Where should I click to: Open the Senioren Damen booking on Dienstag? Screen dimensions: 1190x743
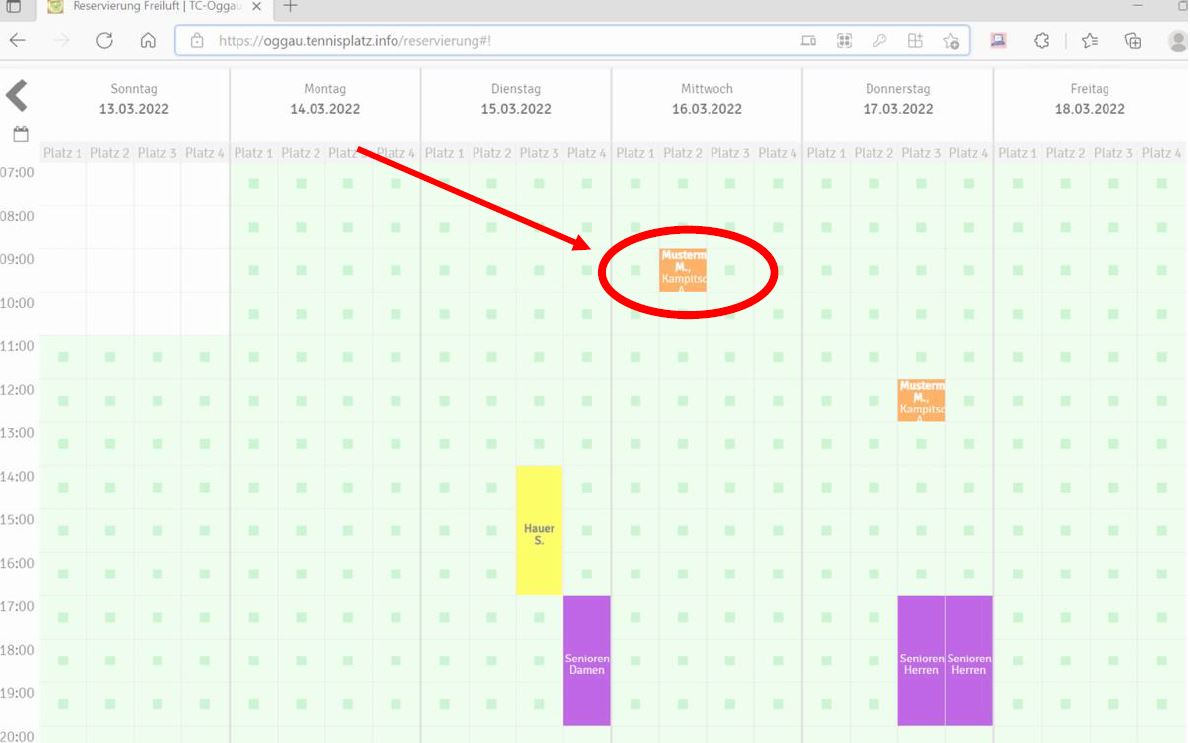587,660
